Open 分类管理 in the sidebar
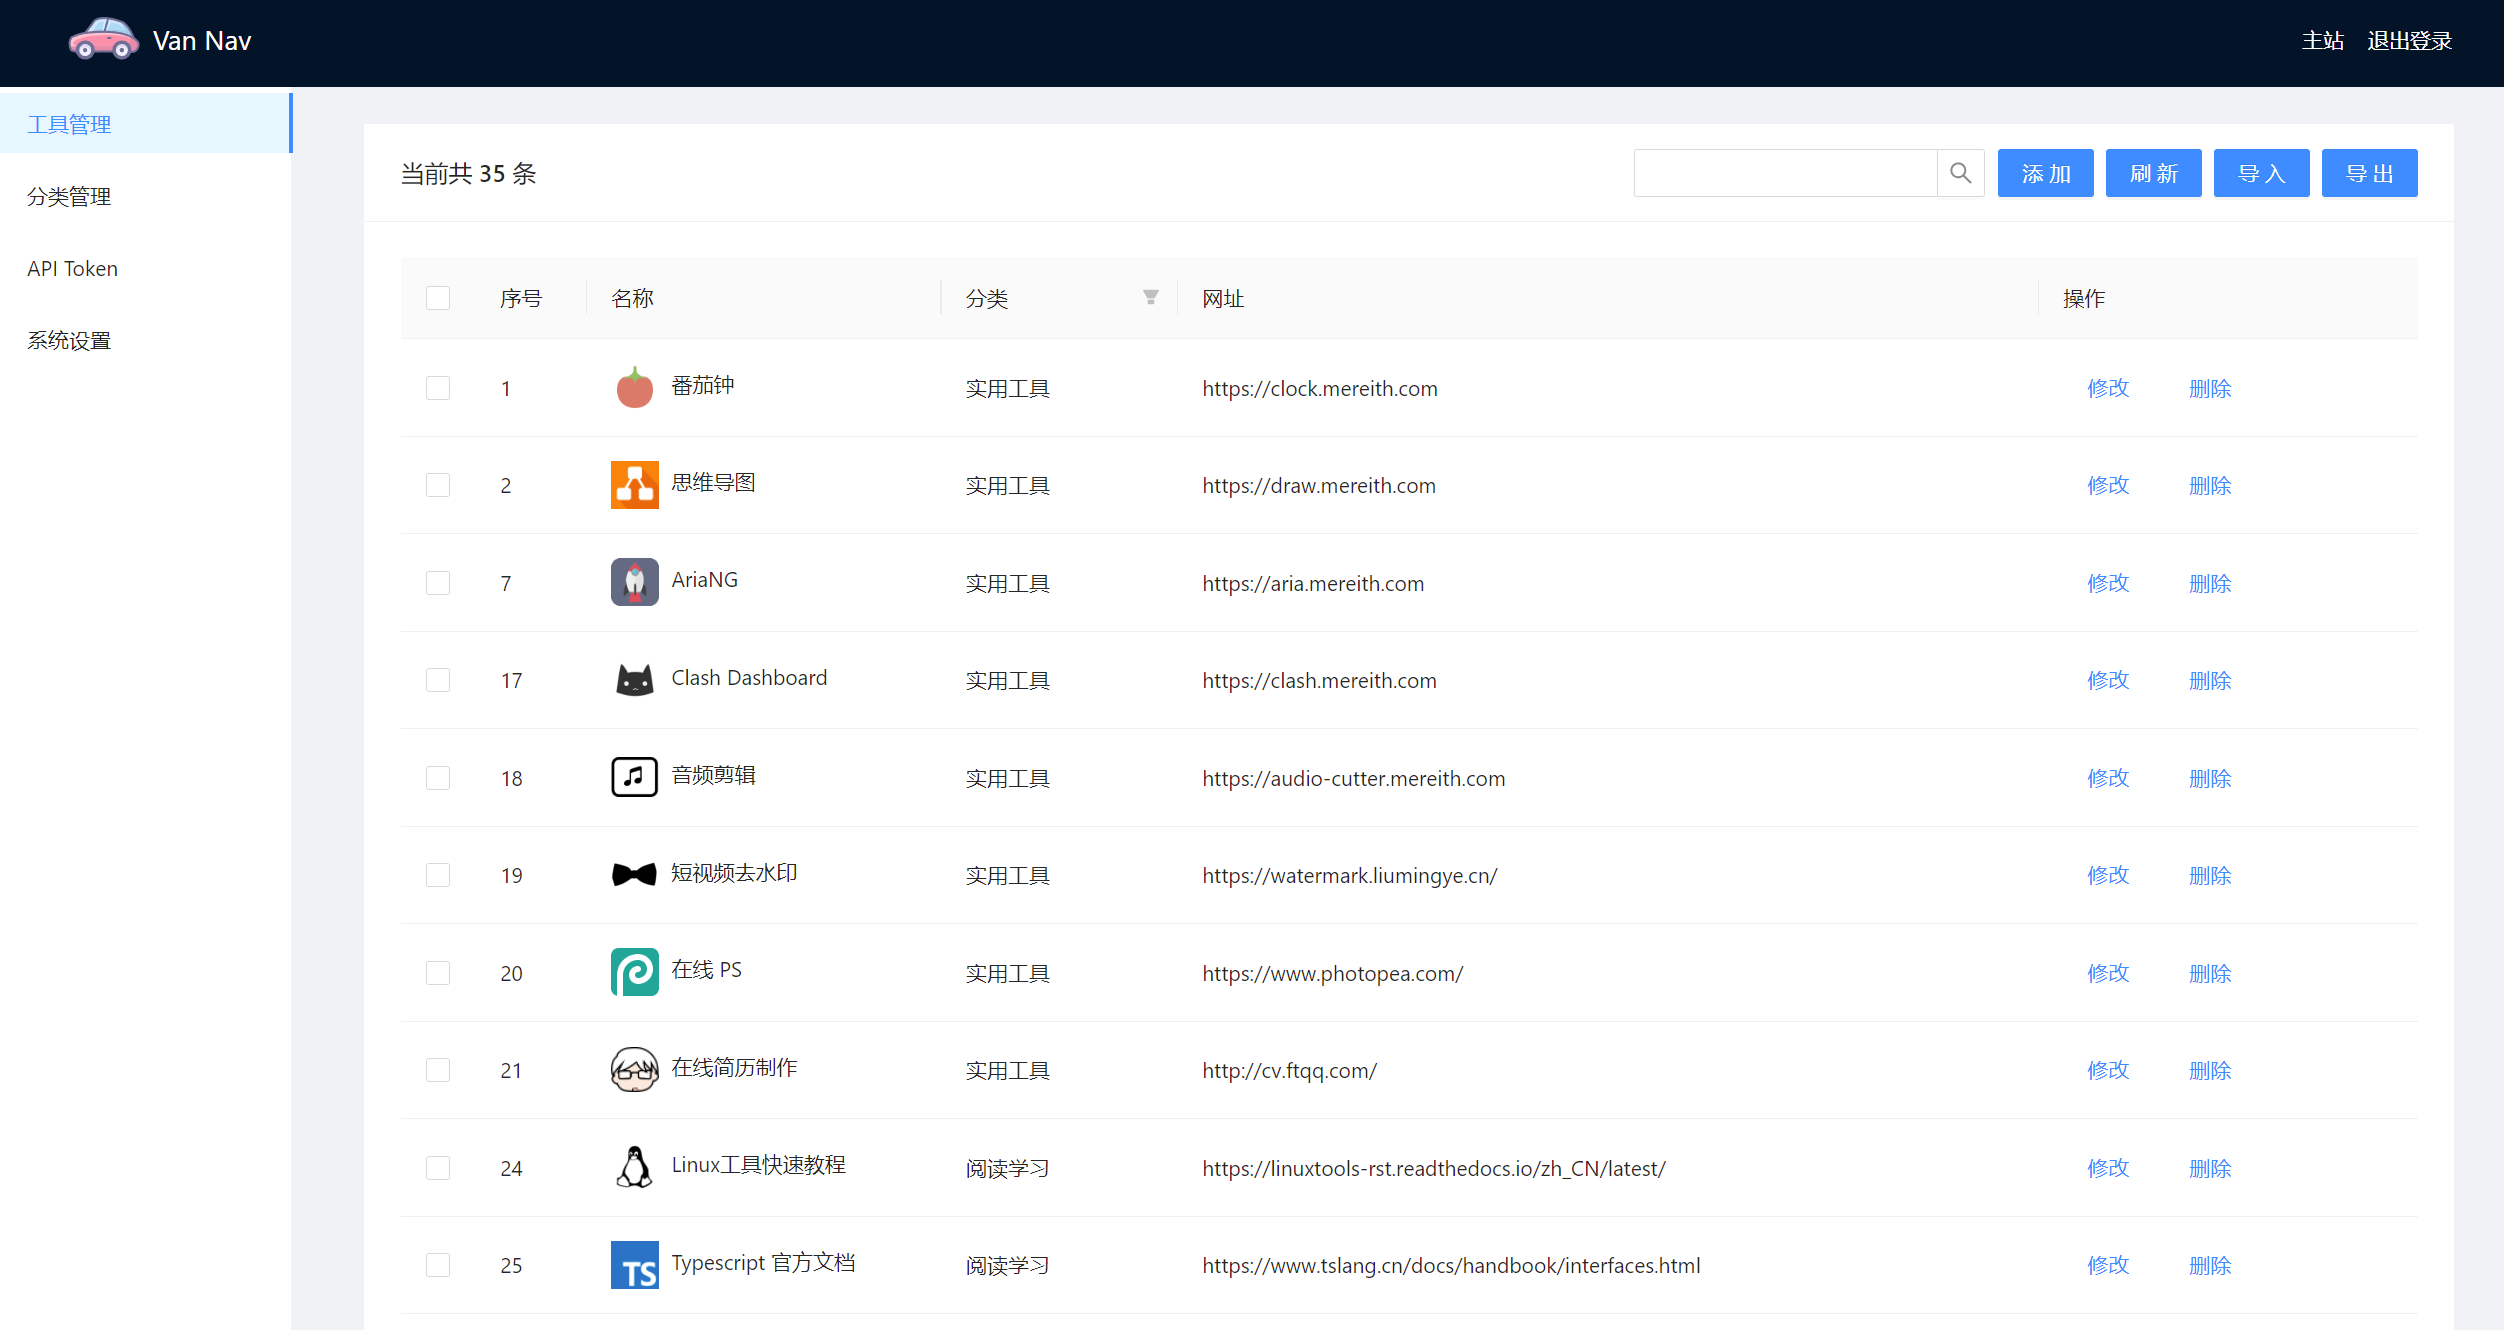Viewport: 2504px width, 1330px height. (x=69, y=197)
